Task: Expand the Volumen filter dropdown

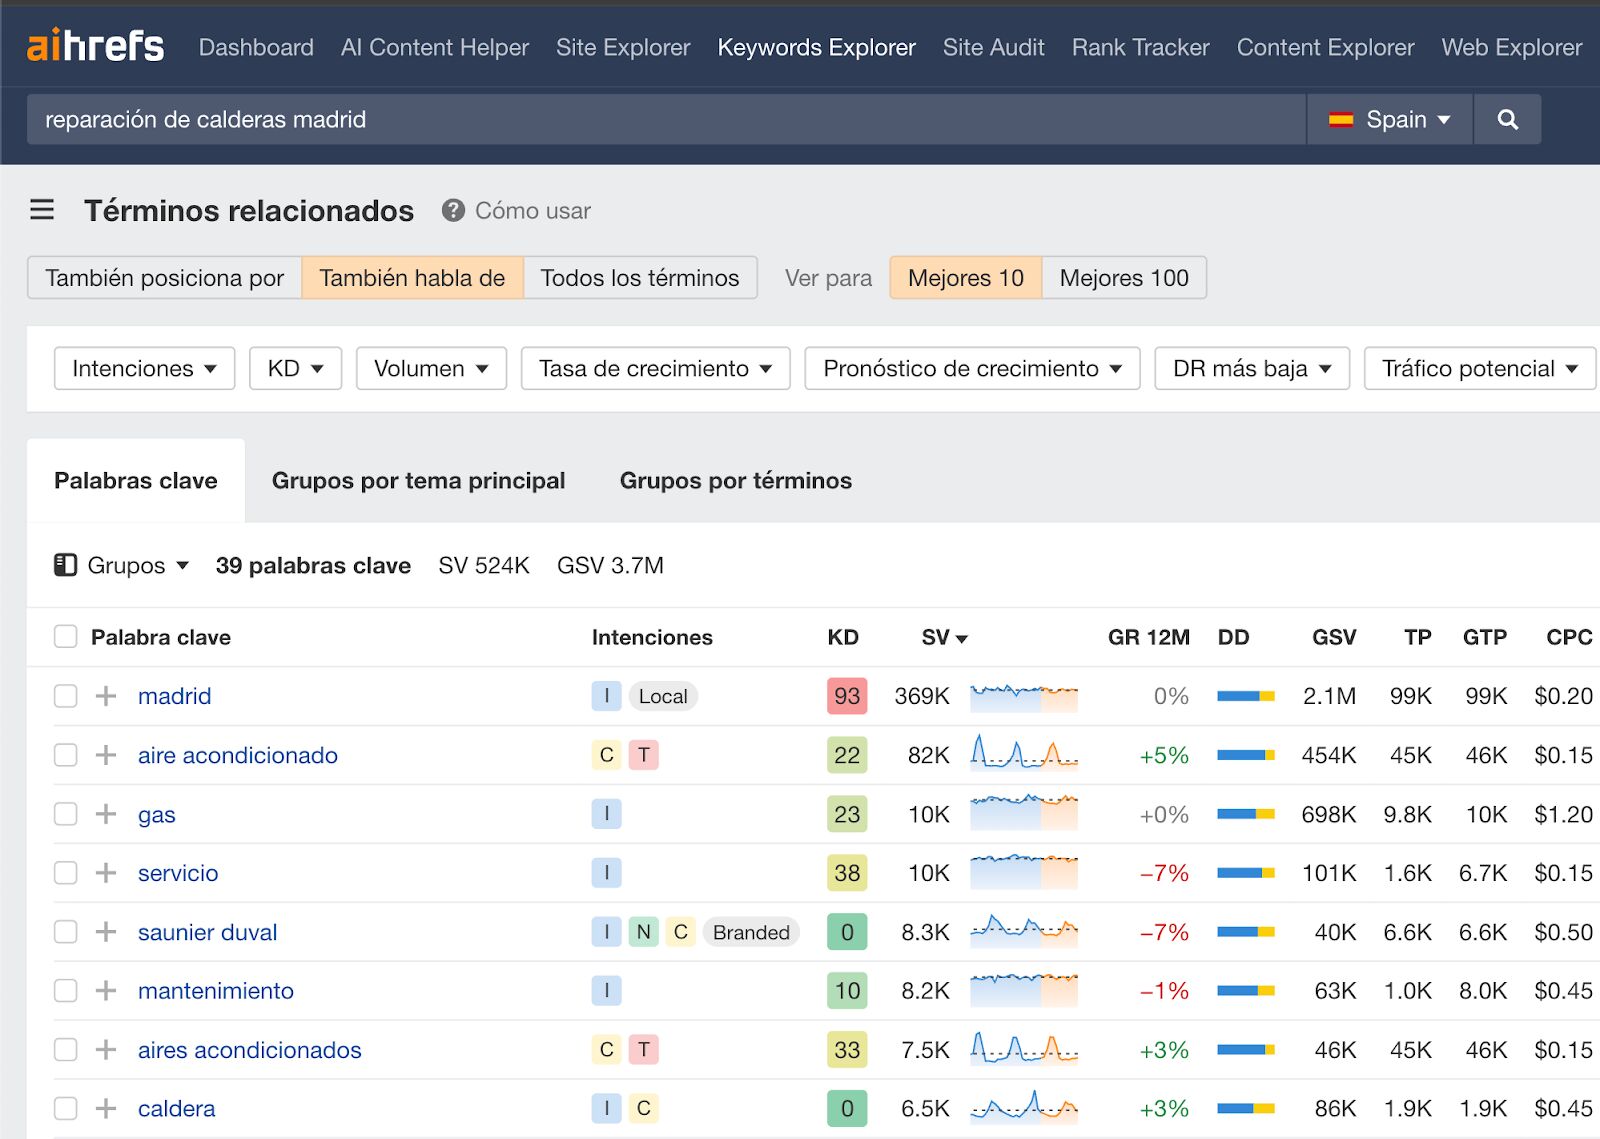Action: [x=430, y=368]
